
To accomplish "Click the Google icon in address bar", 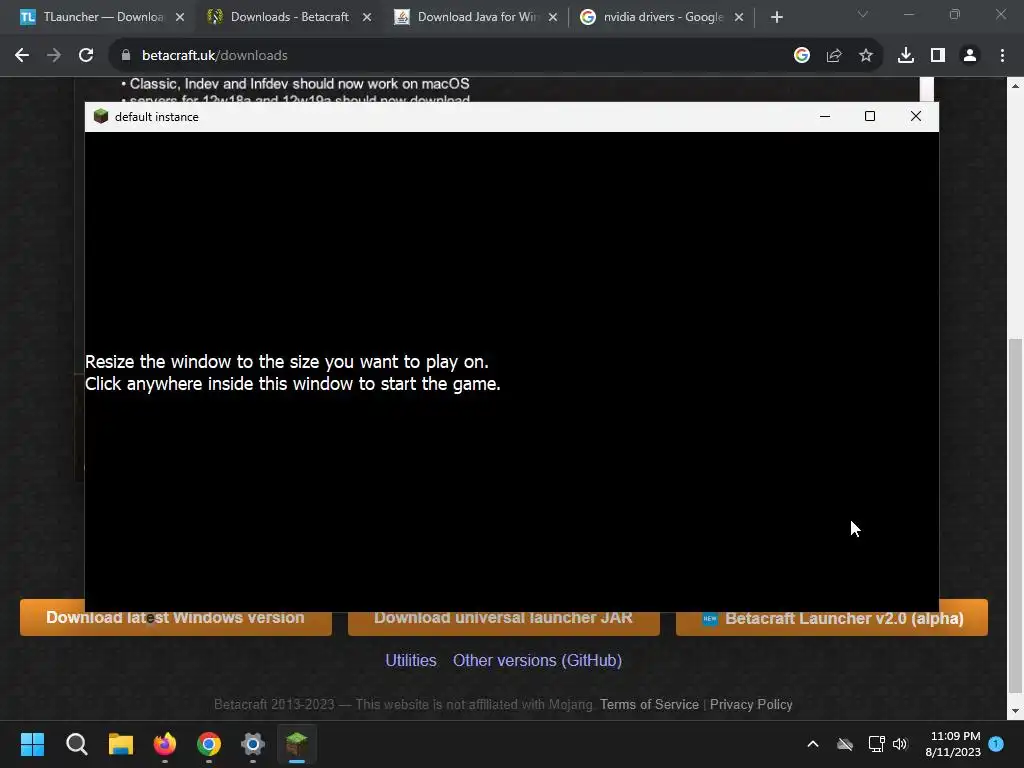I will (x=802, y=56).
